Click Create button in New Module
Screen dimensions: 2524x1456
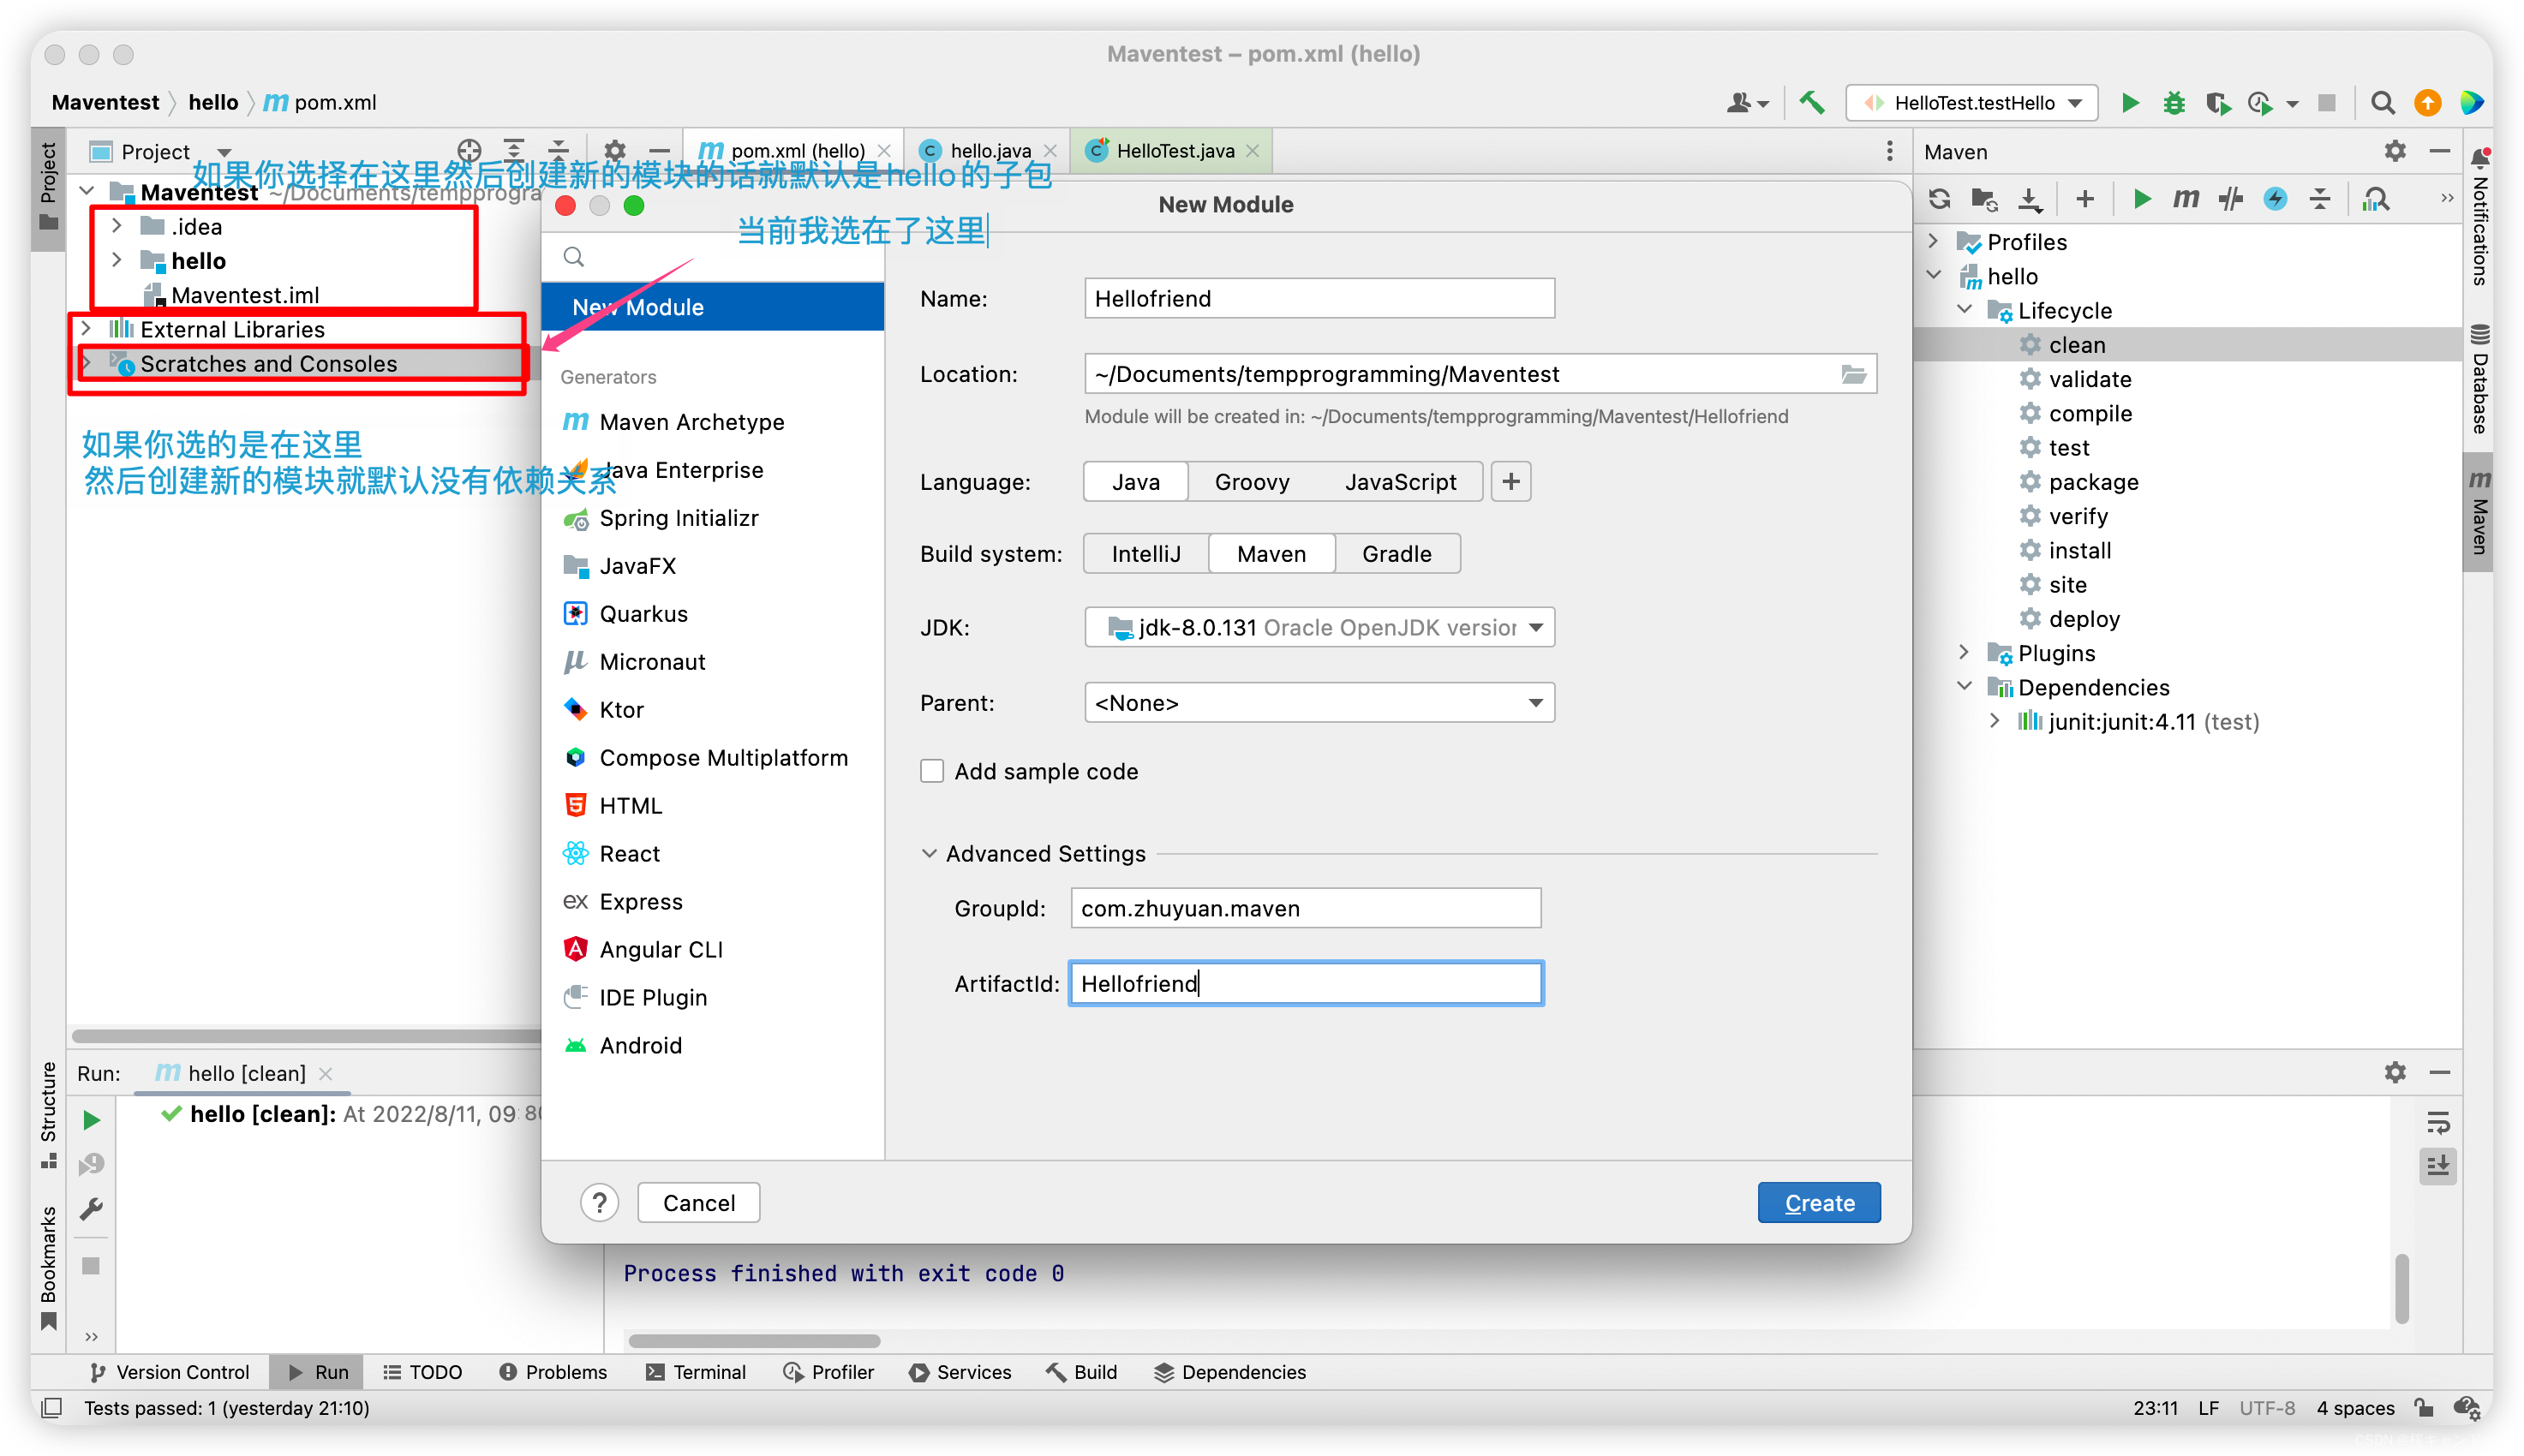(1818, 1202)
